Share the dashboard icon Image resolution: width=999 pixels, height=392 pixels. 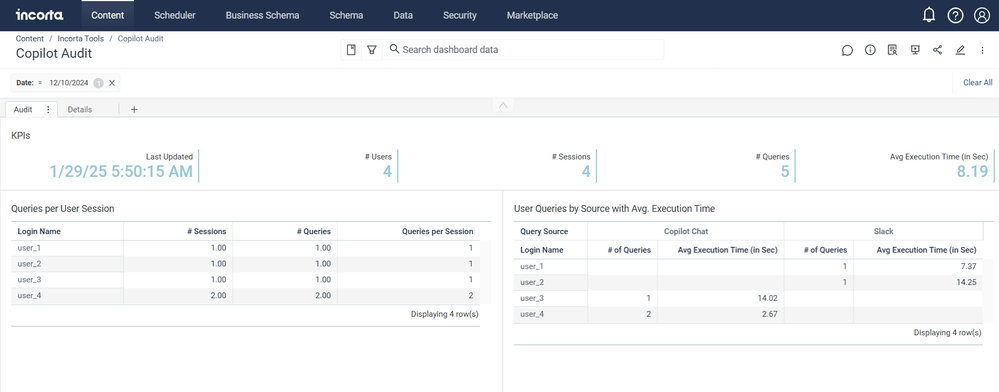pyautogui.click(x=937, y=50)
